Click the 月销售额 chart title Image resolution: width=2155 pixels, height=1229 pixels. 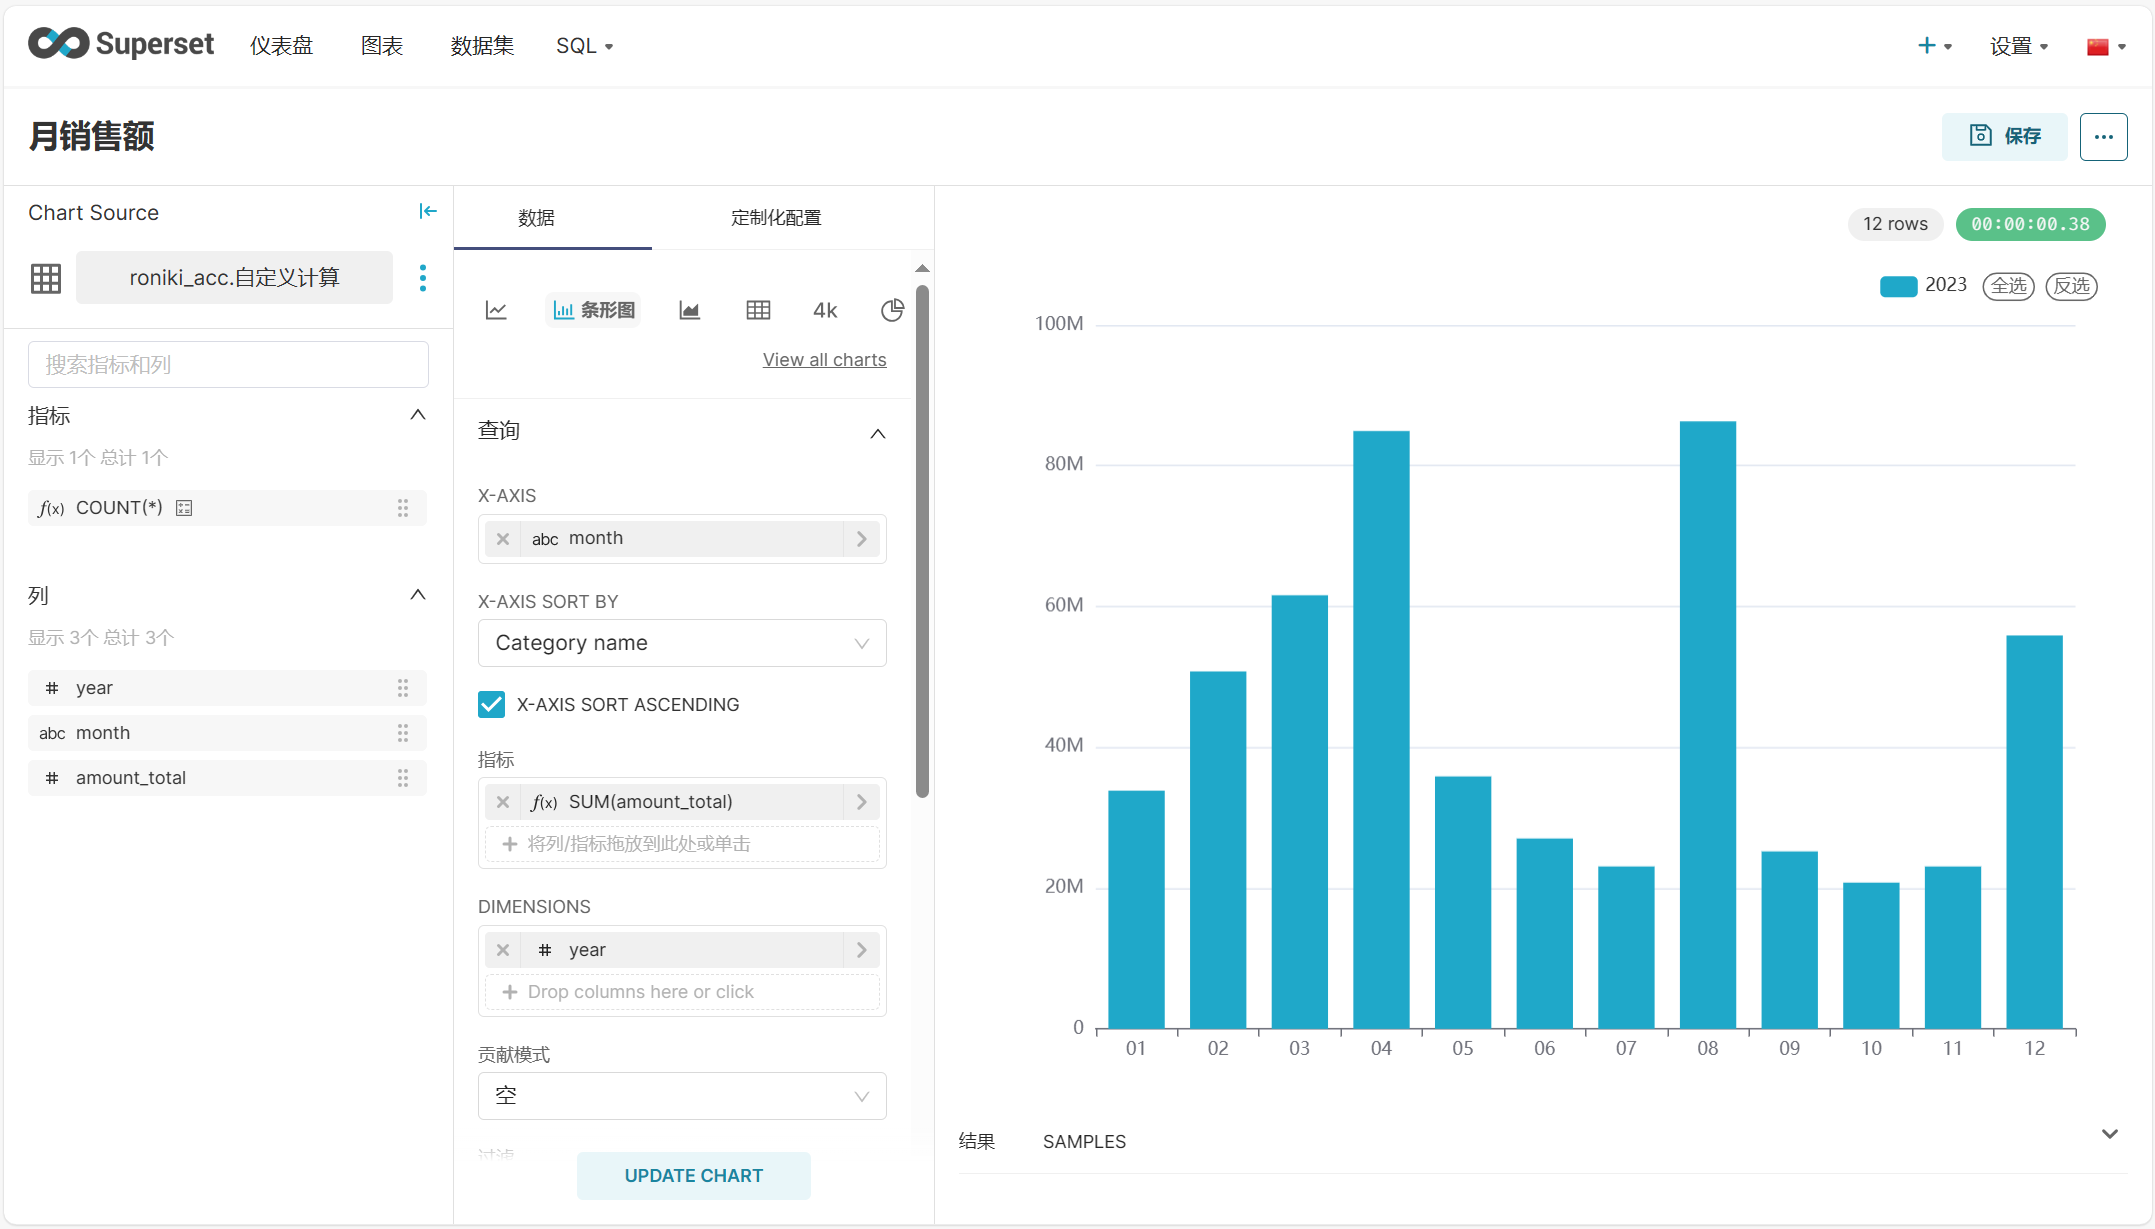(91, 136)
